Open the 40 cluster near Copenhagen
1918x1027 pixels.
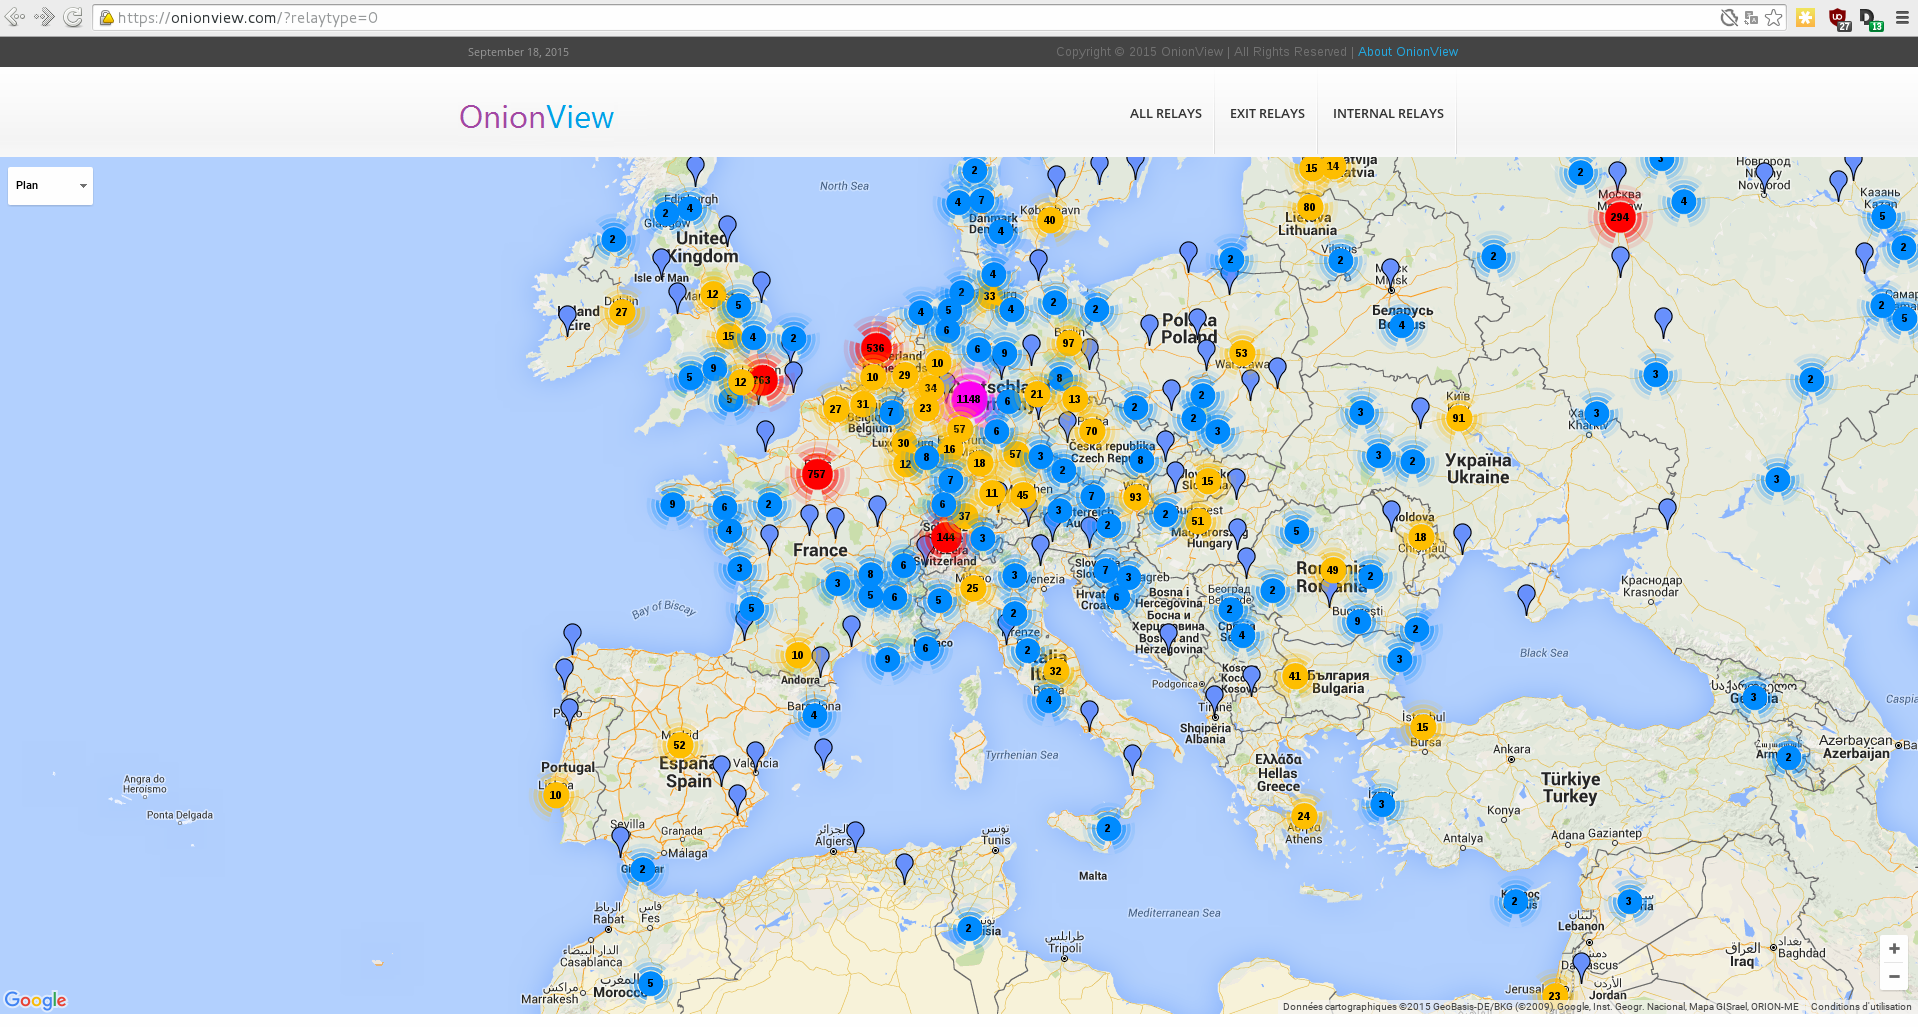[1049, 220]
